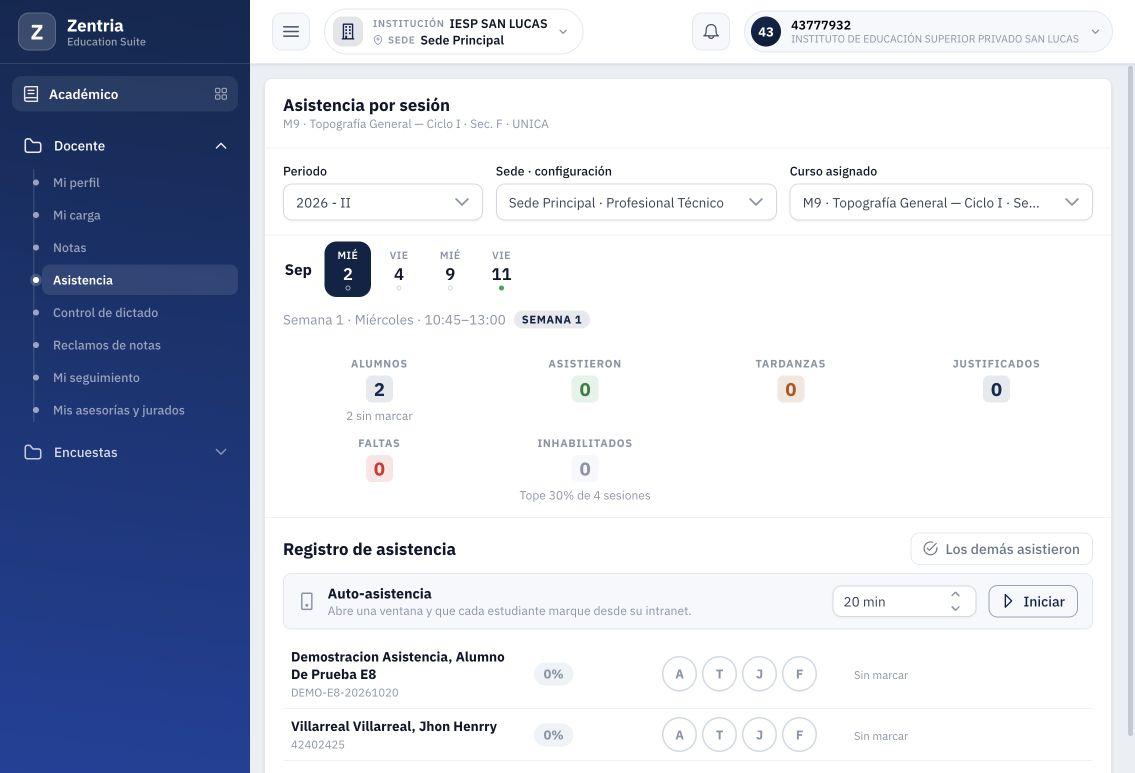
Task: Mark Villarreal Villarreal as A (asistió)
Action: click(679, 735)
